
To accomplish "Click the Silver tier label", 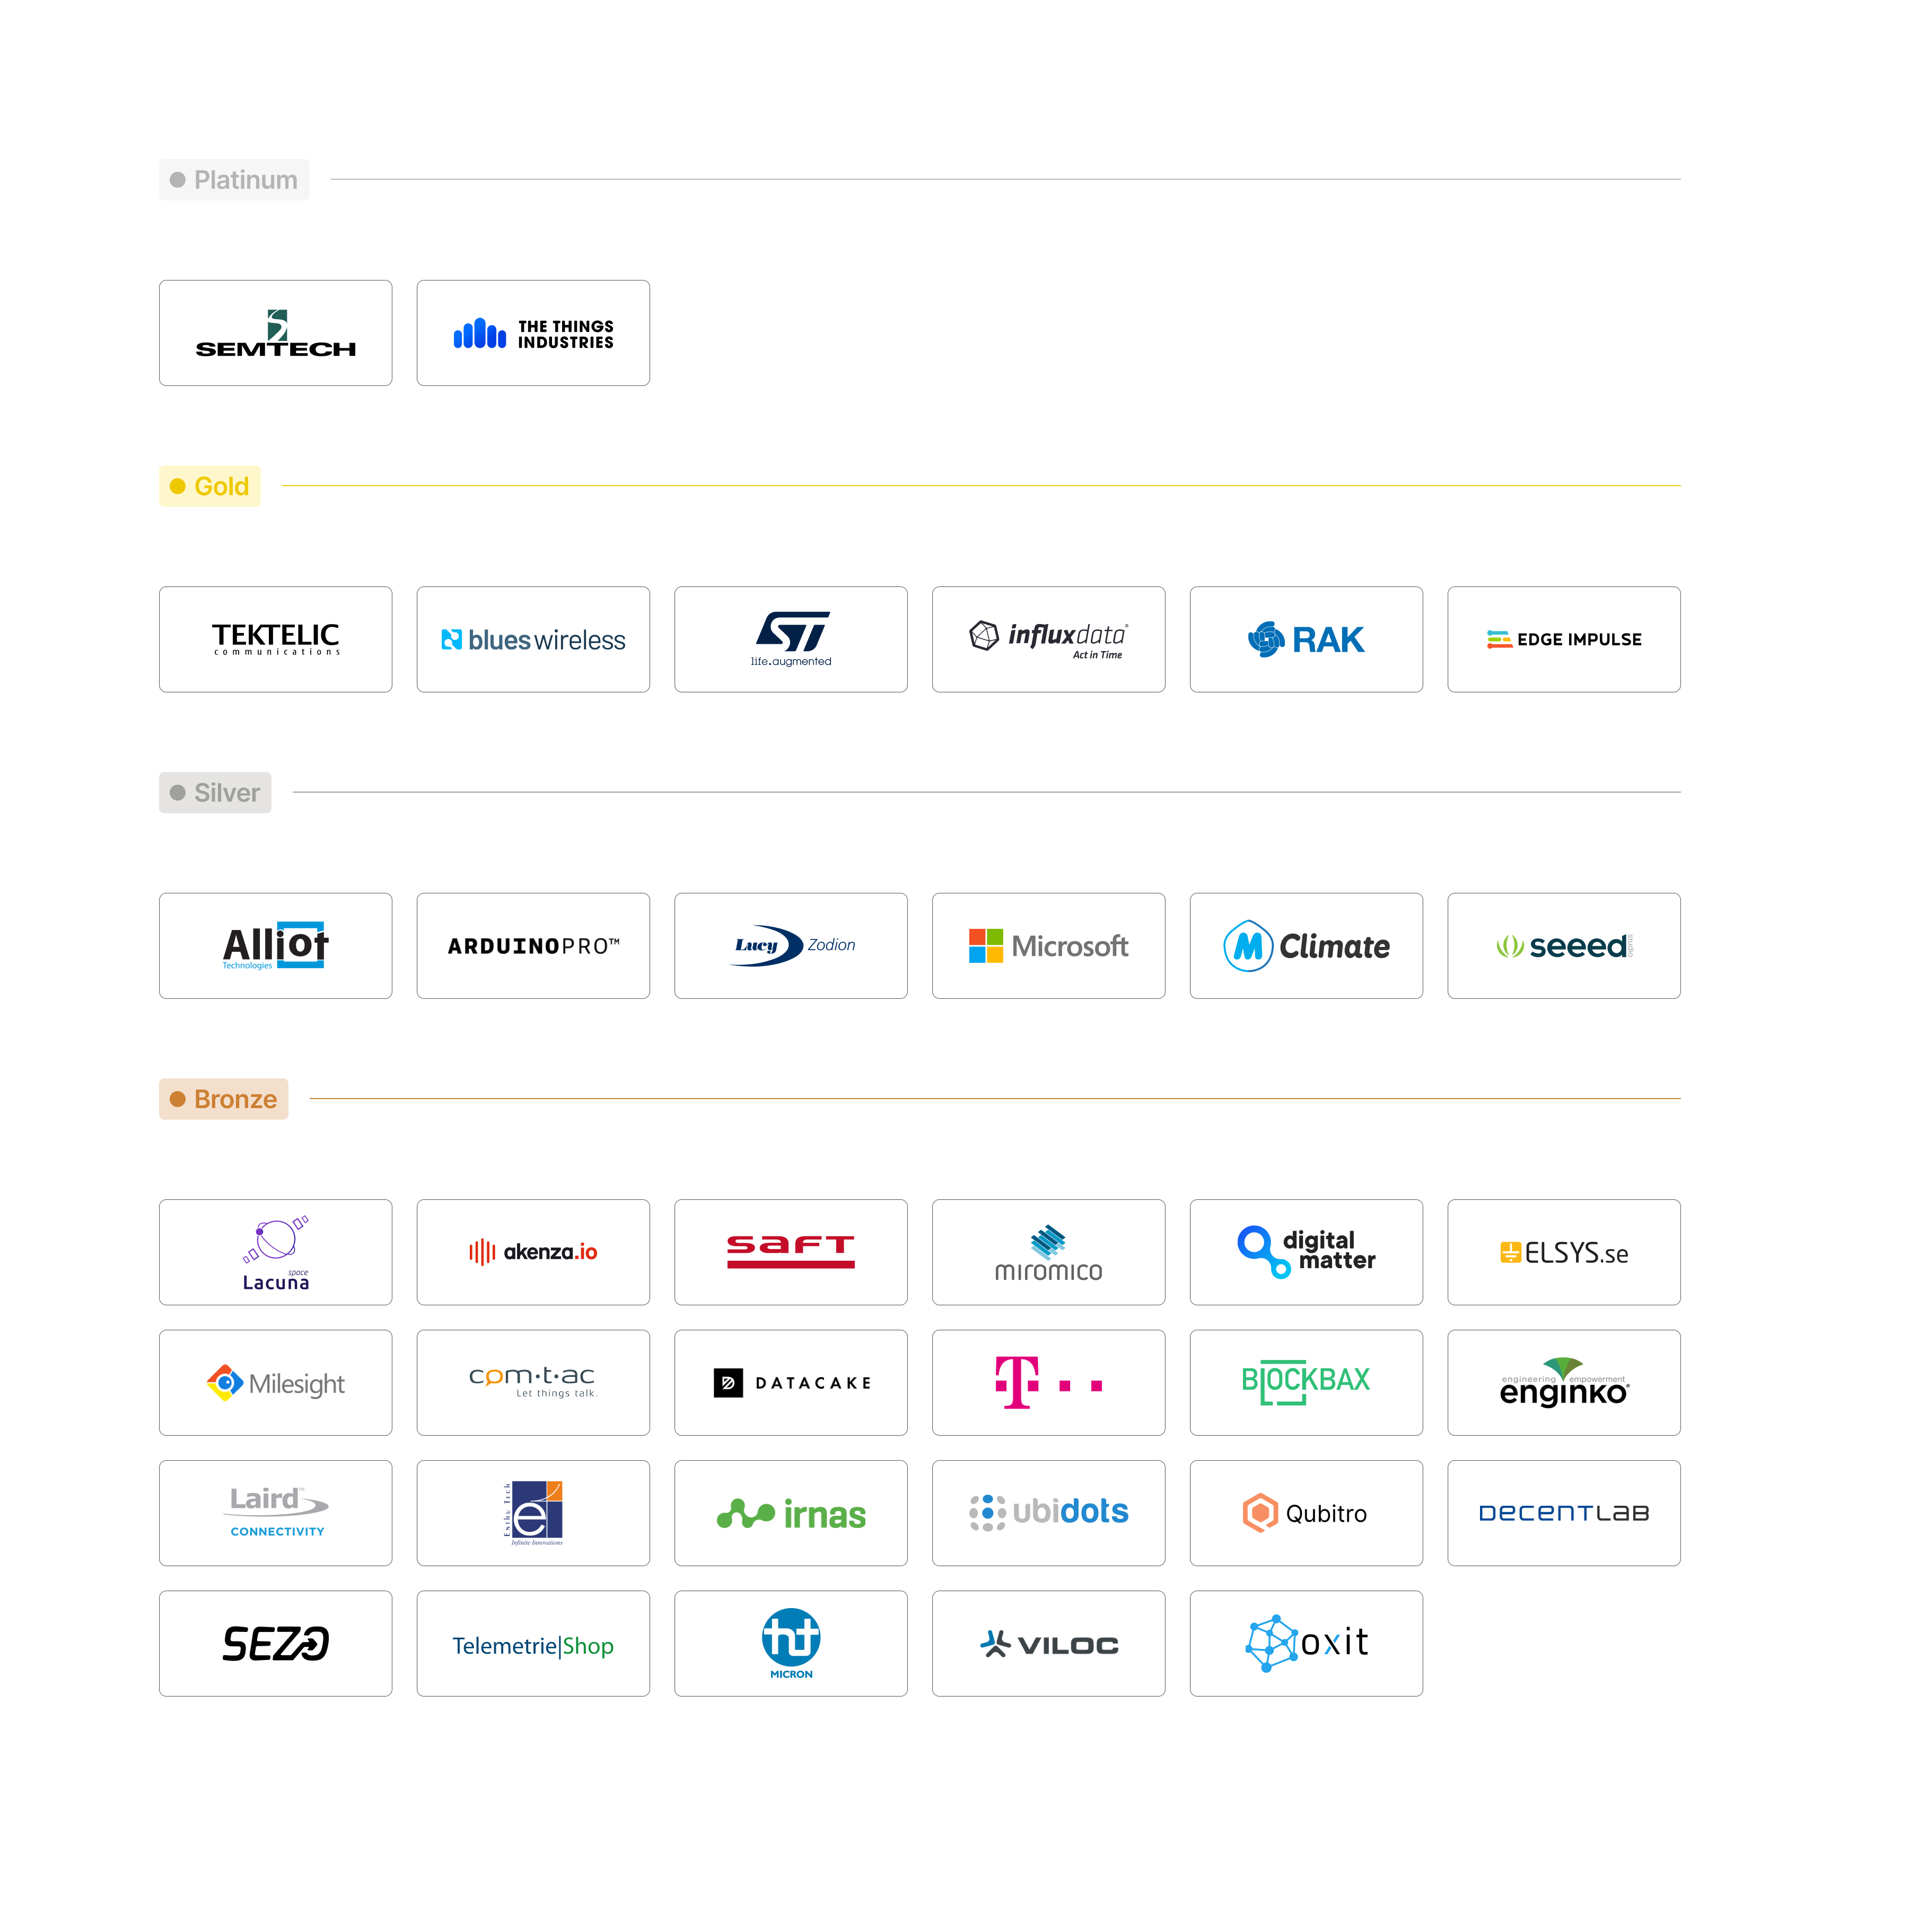I will 215,793.
